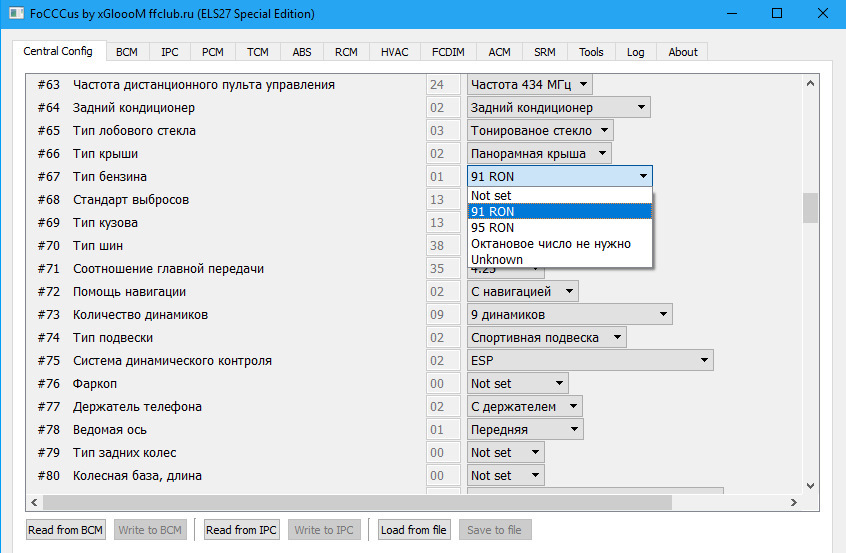
Task: Open the Фаркоп 'Not set' dropdown
Action: coord(517,384)
